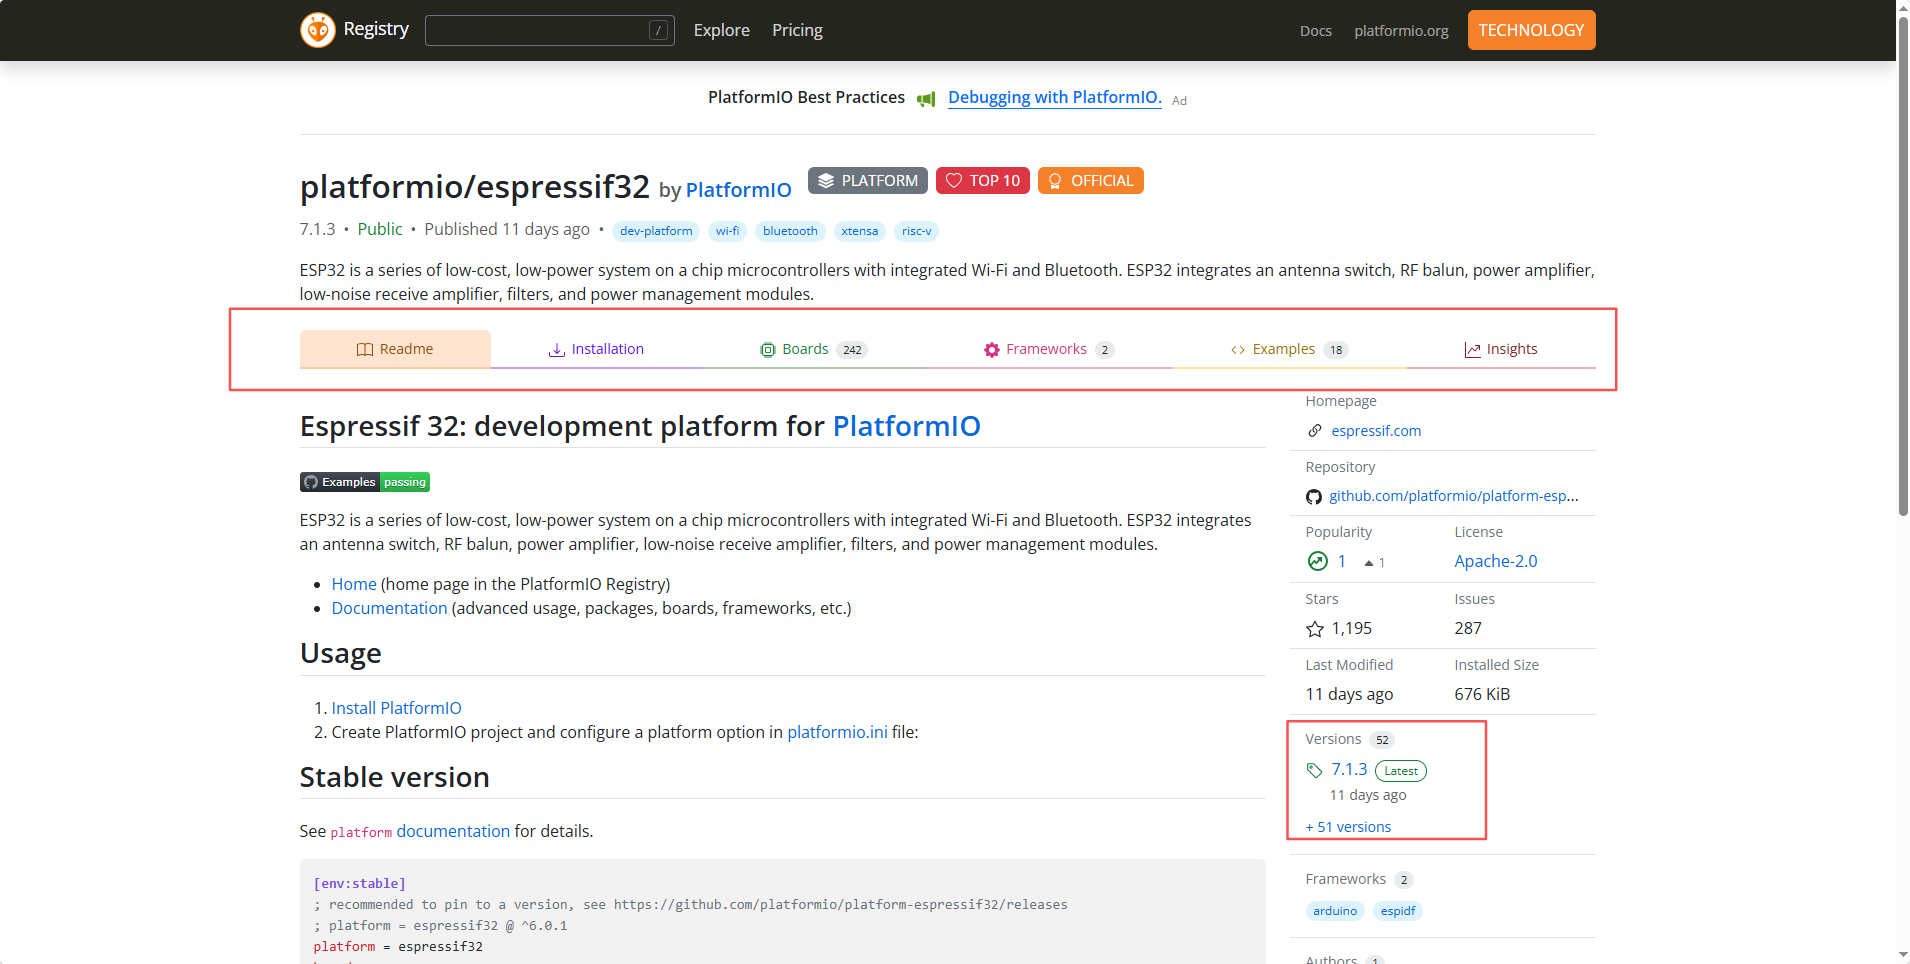Viewport: 1910px width, 964px height.
Task: Open the Explore menu item
Action: tap(722, 31)
